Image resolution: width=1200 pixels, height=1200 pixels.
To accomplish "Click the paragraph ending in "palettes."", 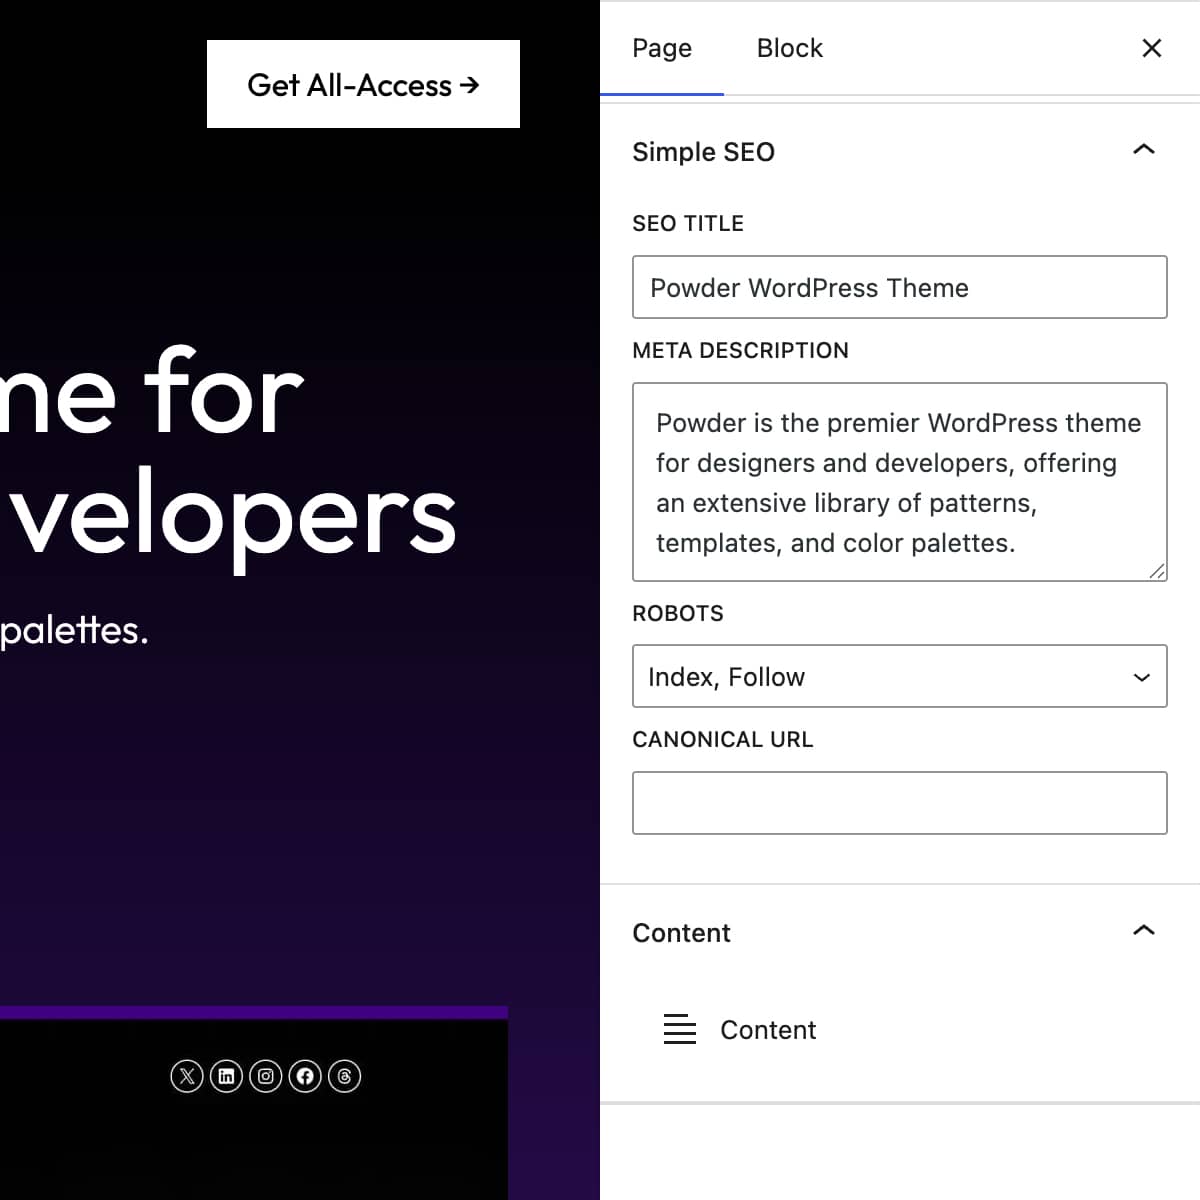I will (75, 631).
